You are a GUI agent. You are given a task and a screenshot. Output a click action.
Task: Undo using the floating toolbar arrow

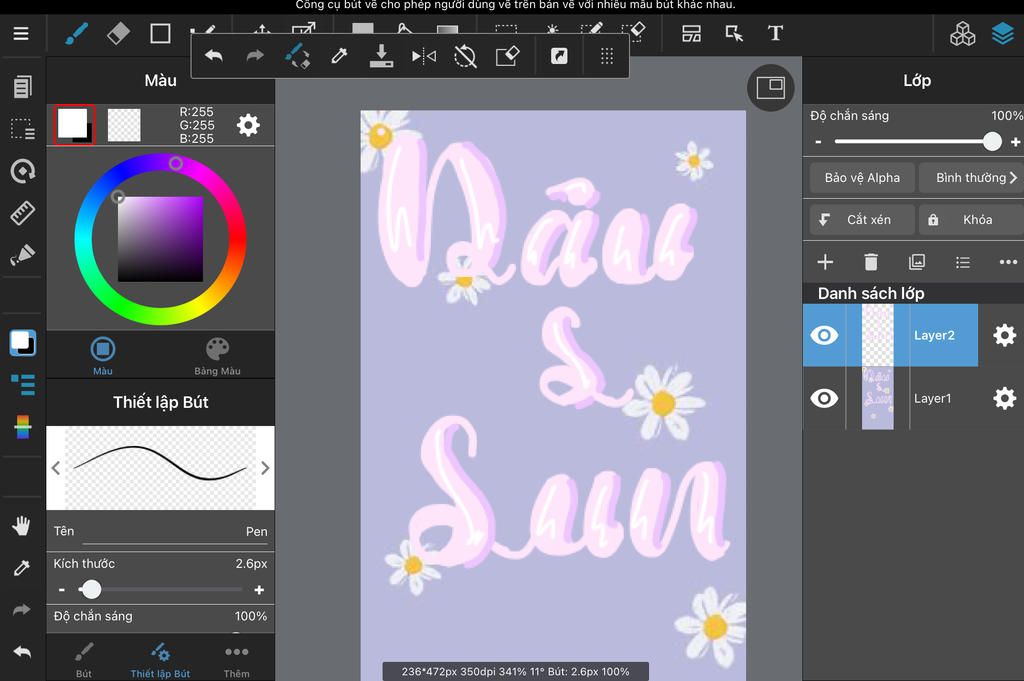(214, 56)
